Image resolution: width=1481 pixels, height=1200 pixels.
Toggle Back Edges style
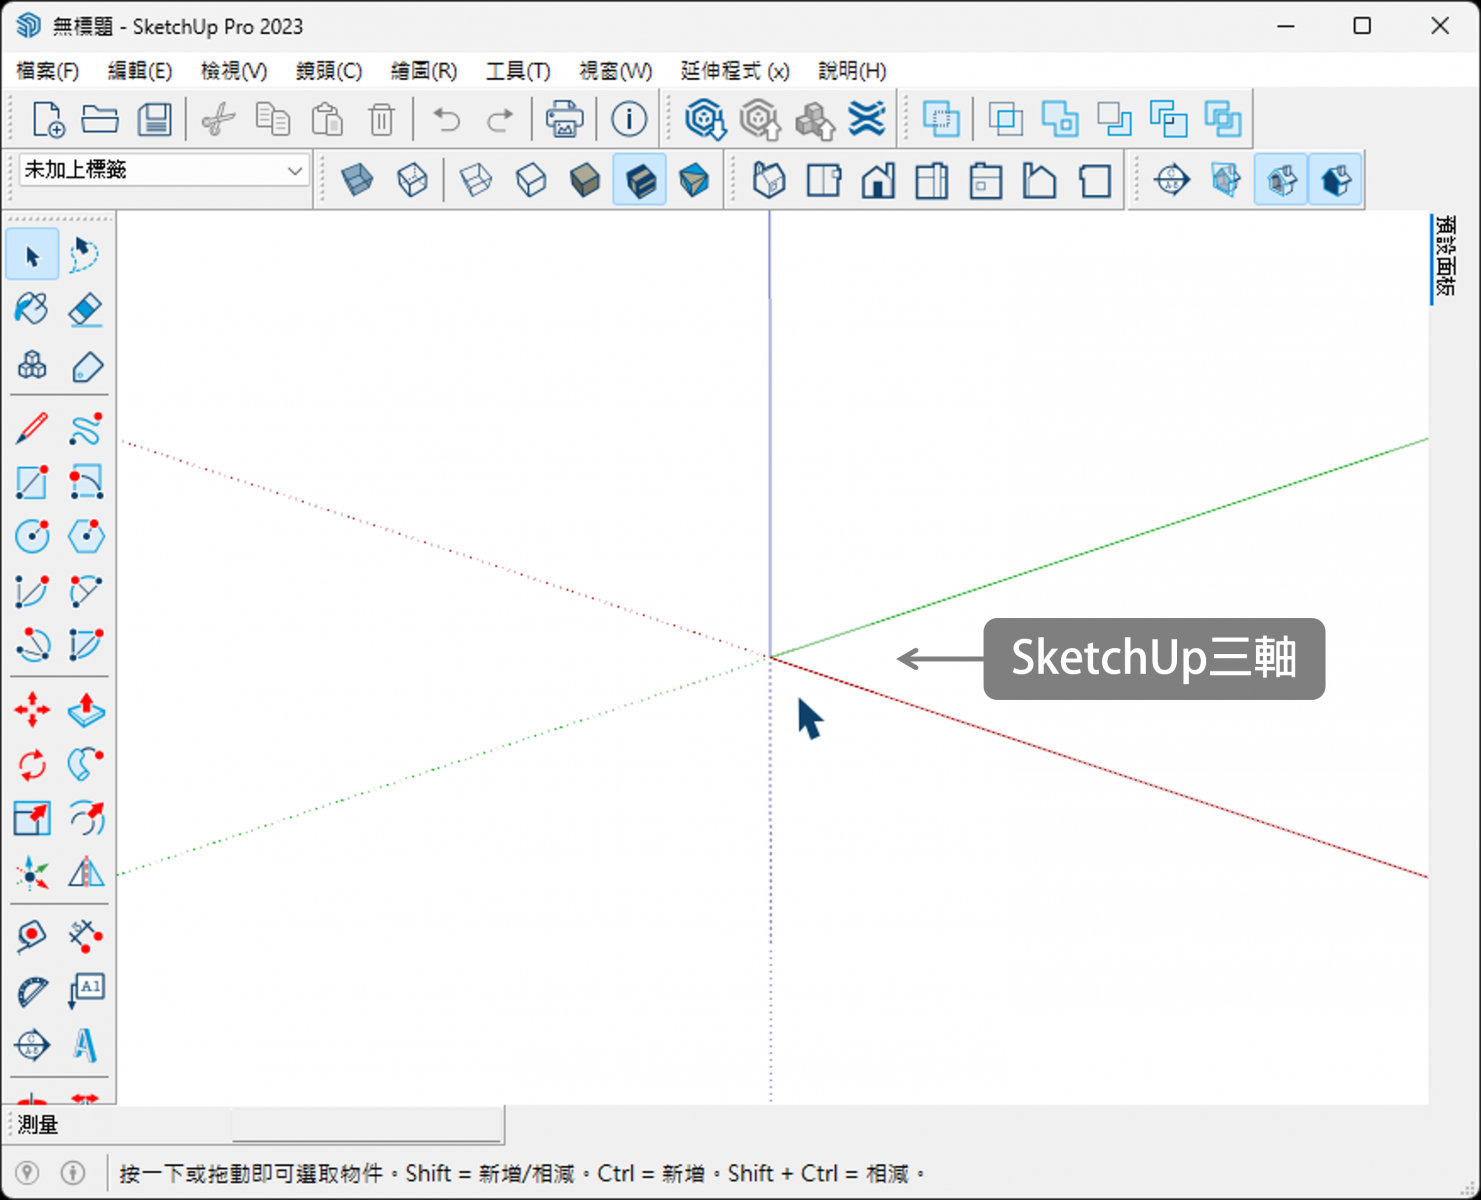pyautogui.click(x=412, y=181)
